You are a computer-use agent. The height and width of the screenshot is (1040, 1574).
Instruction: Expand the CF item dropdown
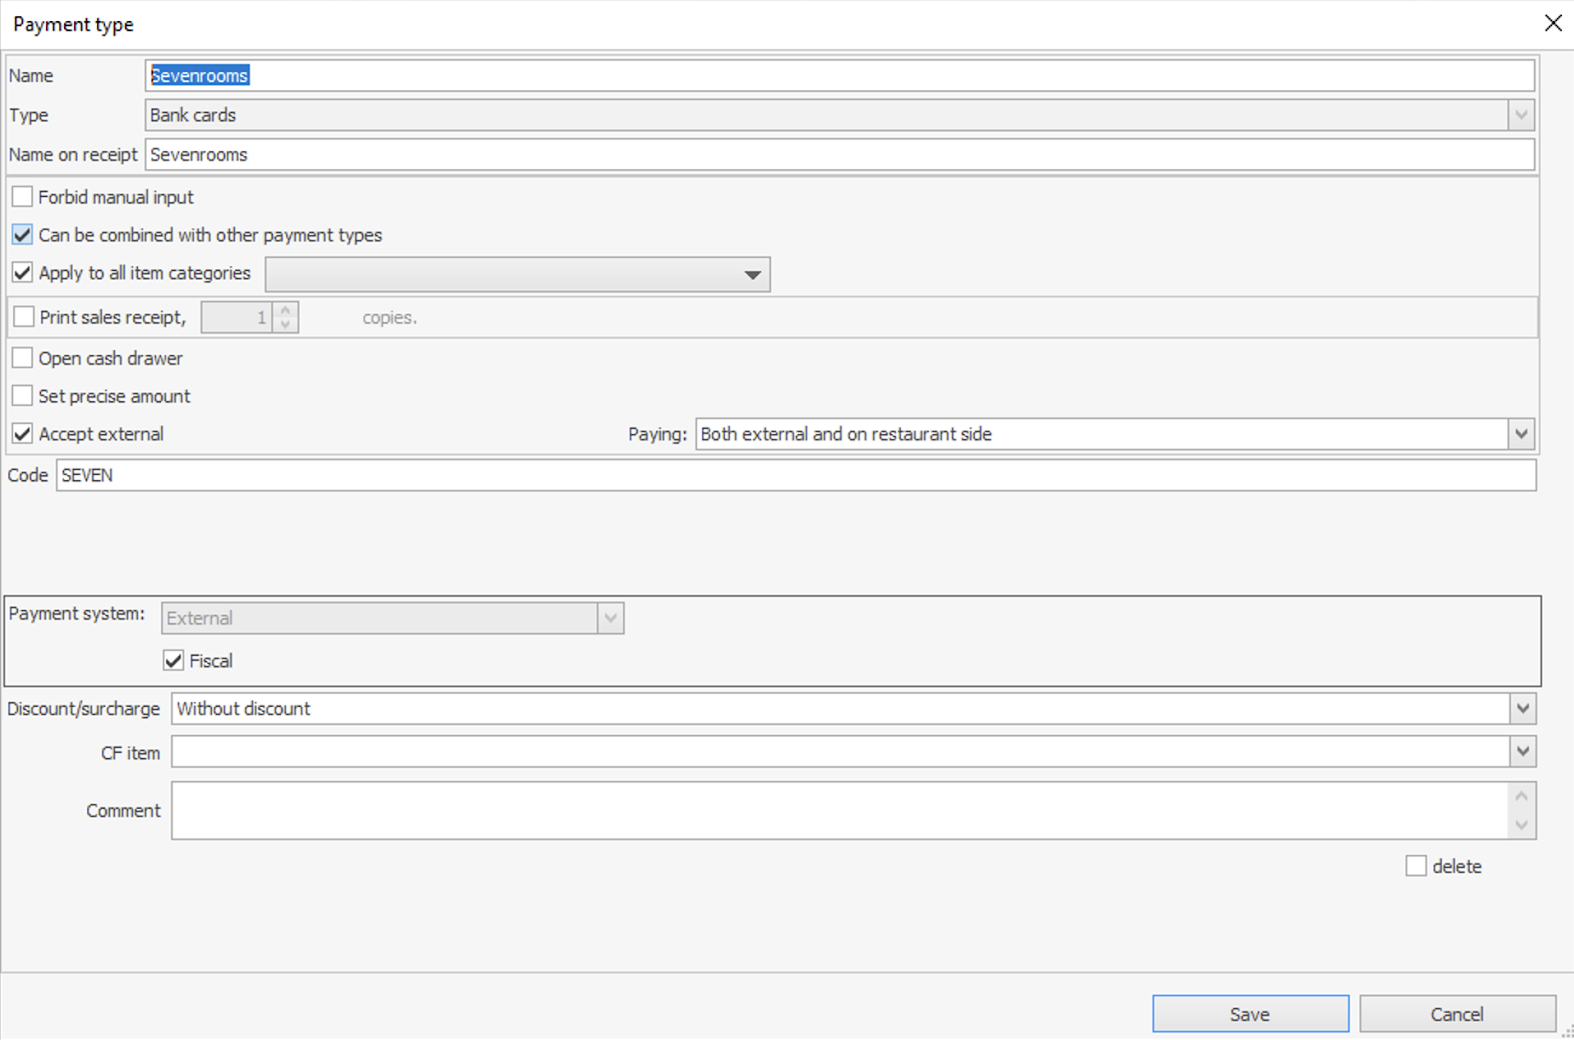[1522, 752]
